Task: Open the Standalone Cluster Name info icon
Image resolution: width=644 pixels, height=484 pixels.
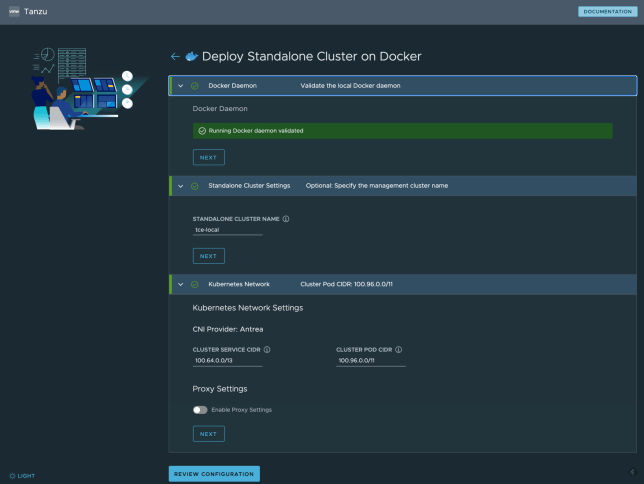Action: tap(286, 219)
